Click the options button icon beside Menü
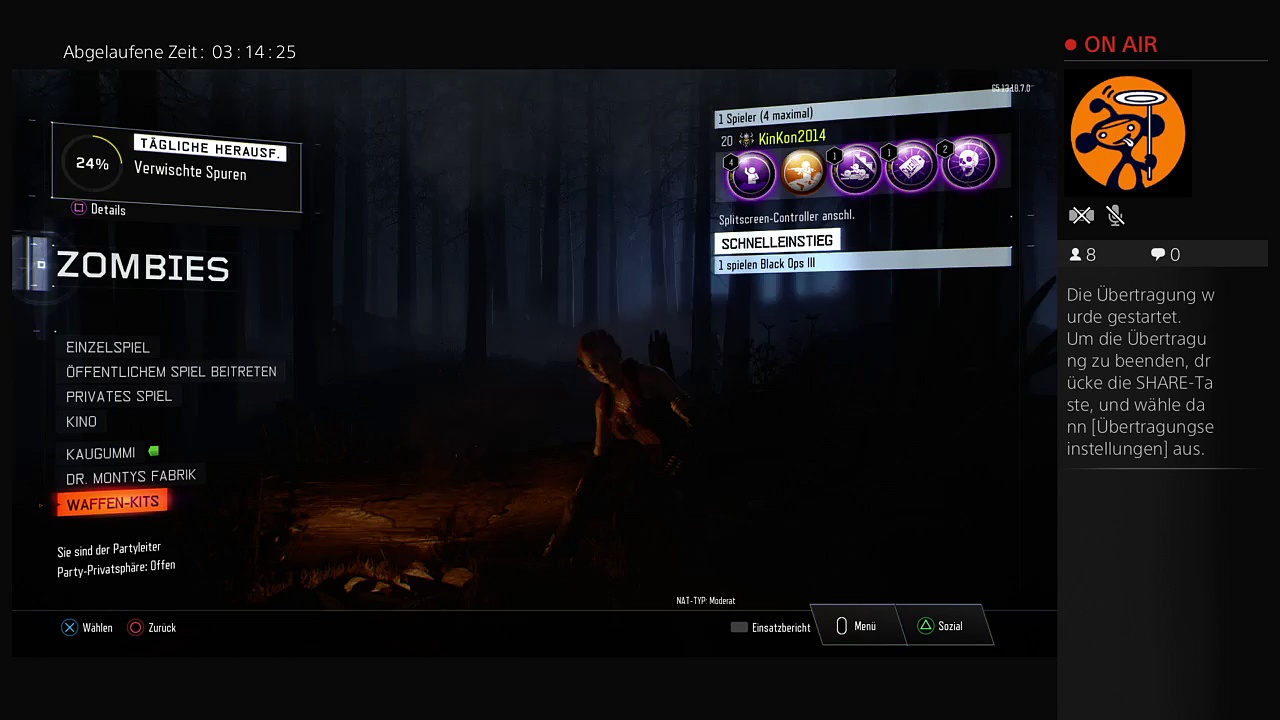The height and width of the screenshot is (720, 1280). click(x=841, y=626)
